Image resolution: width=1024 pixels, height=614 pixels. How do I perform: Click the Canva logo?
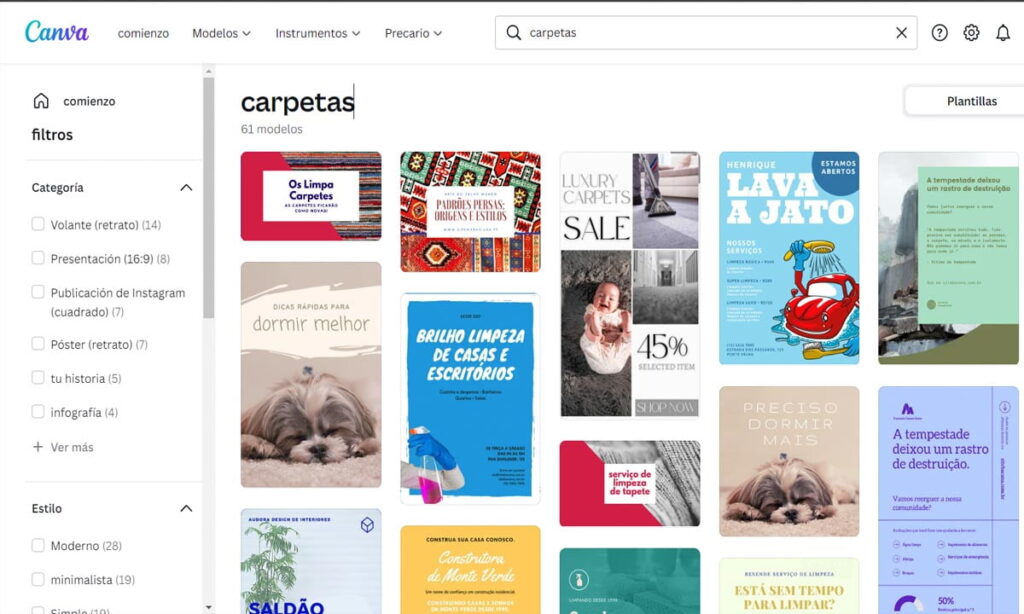[57, 32]
